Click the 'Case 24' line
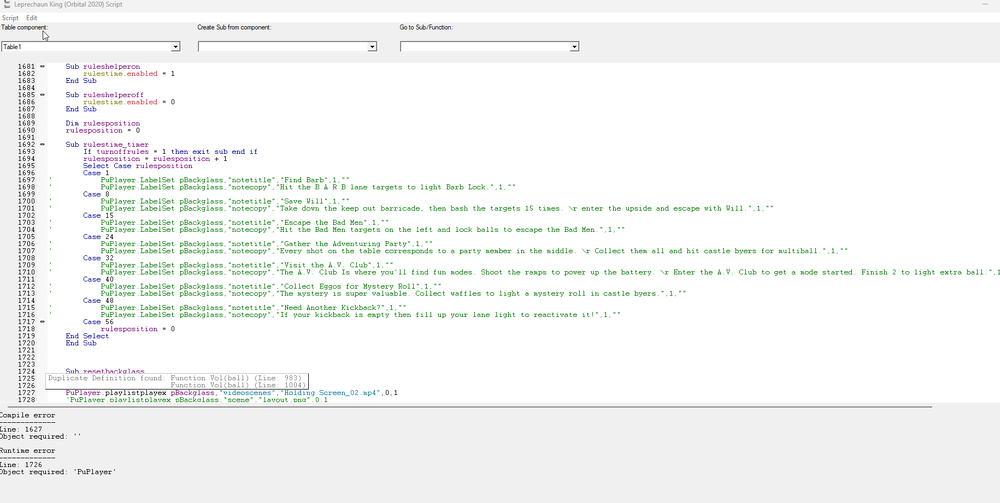1000x503 pixels. [98, 237]
